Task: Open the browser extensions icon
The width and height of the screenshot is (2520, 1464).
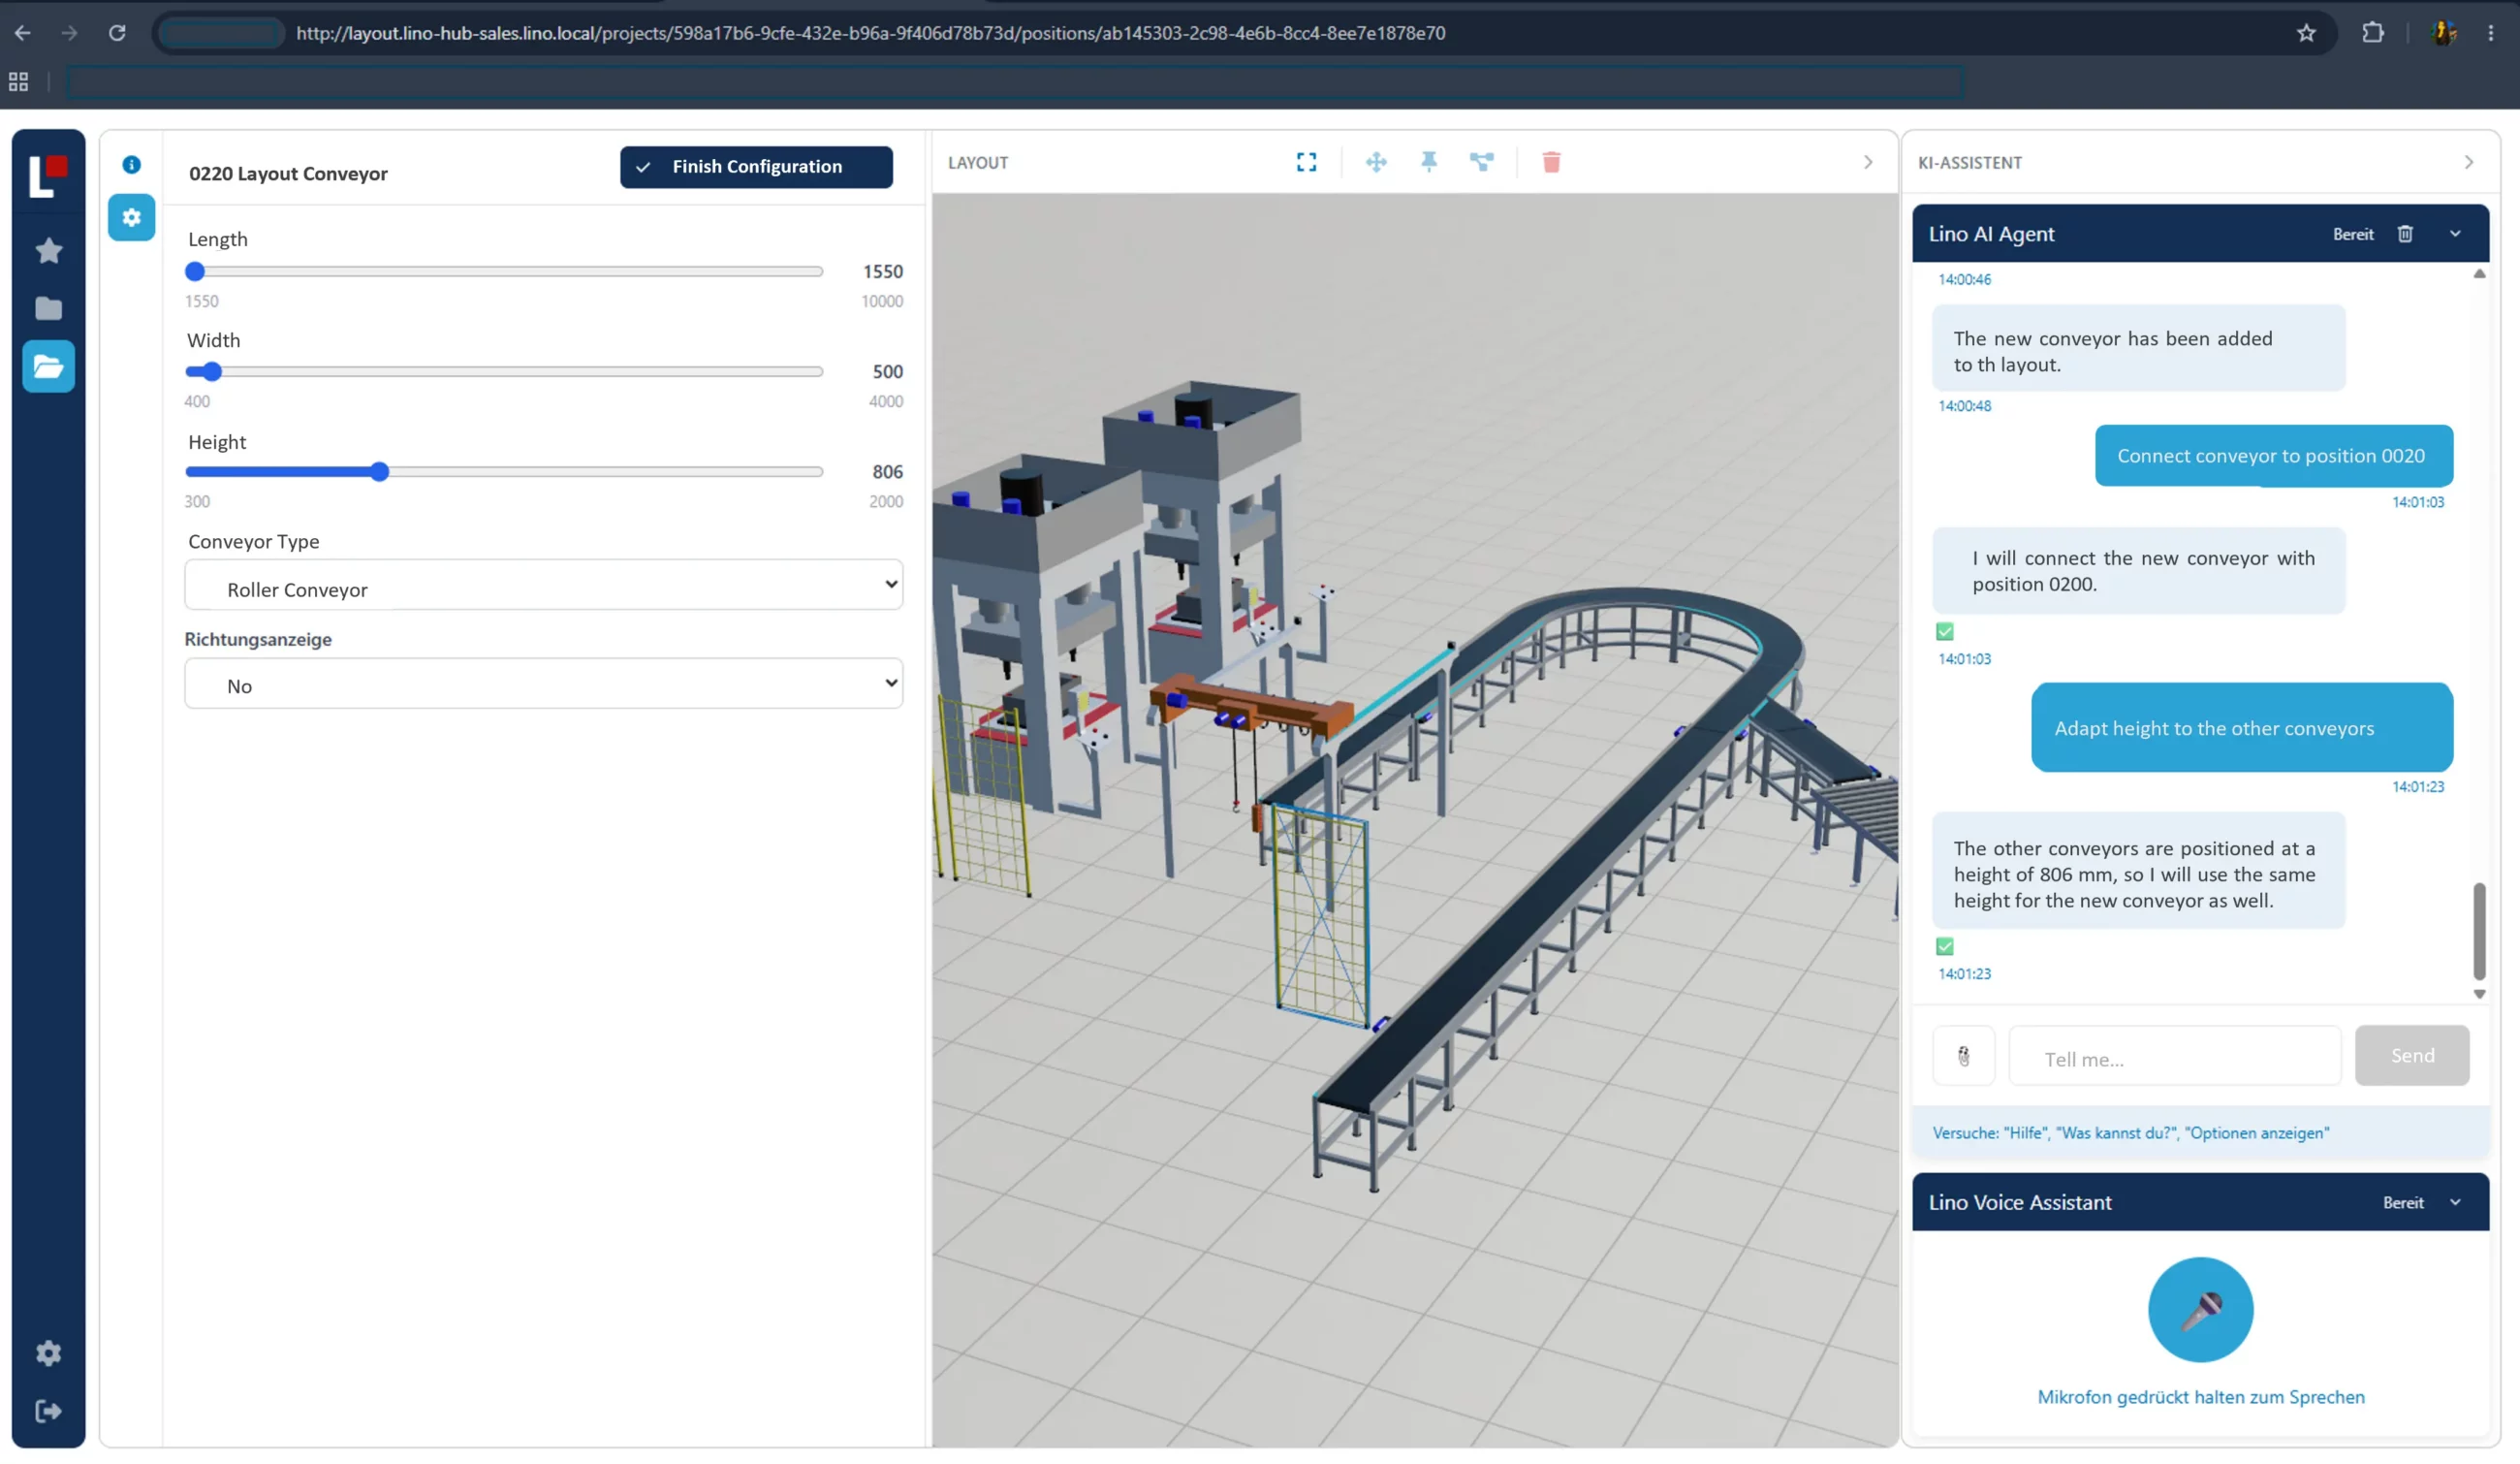Action: tap(2372, 33)
